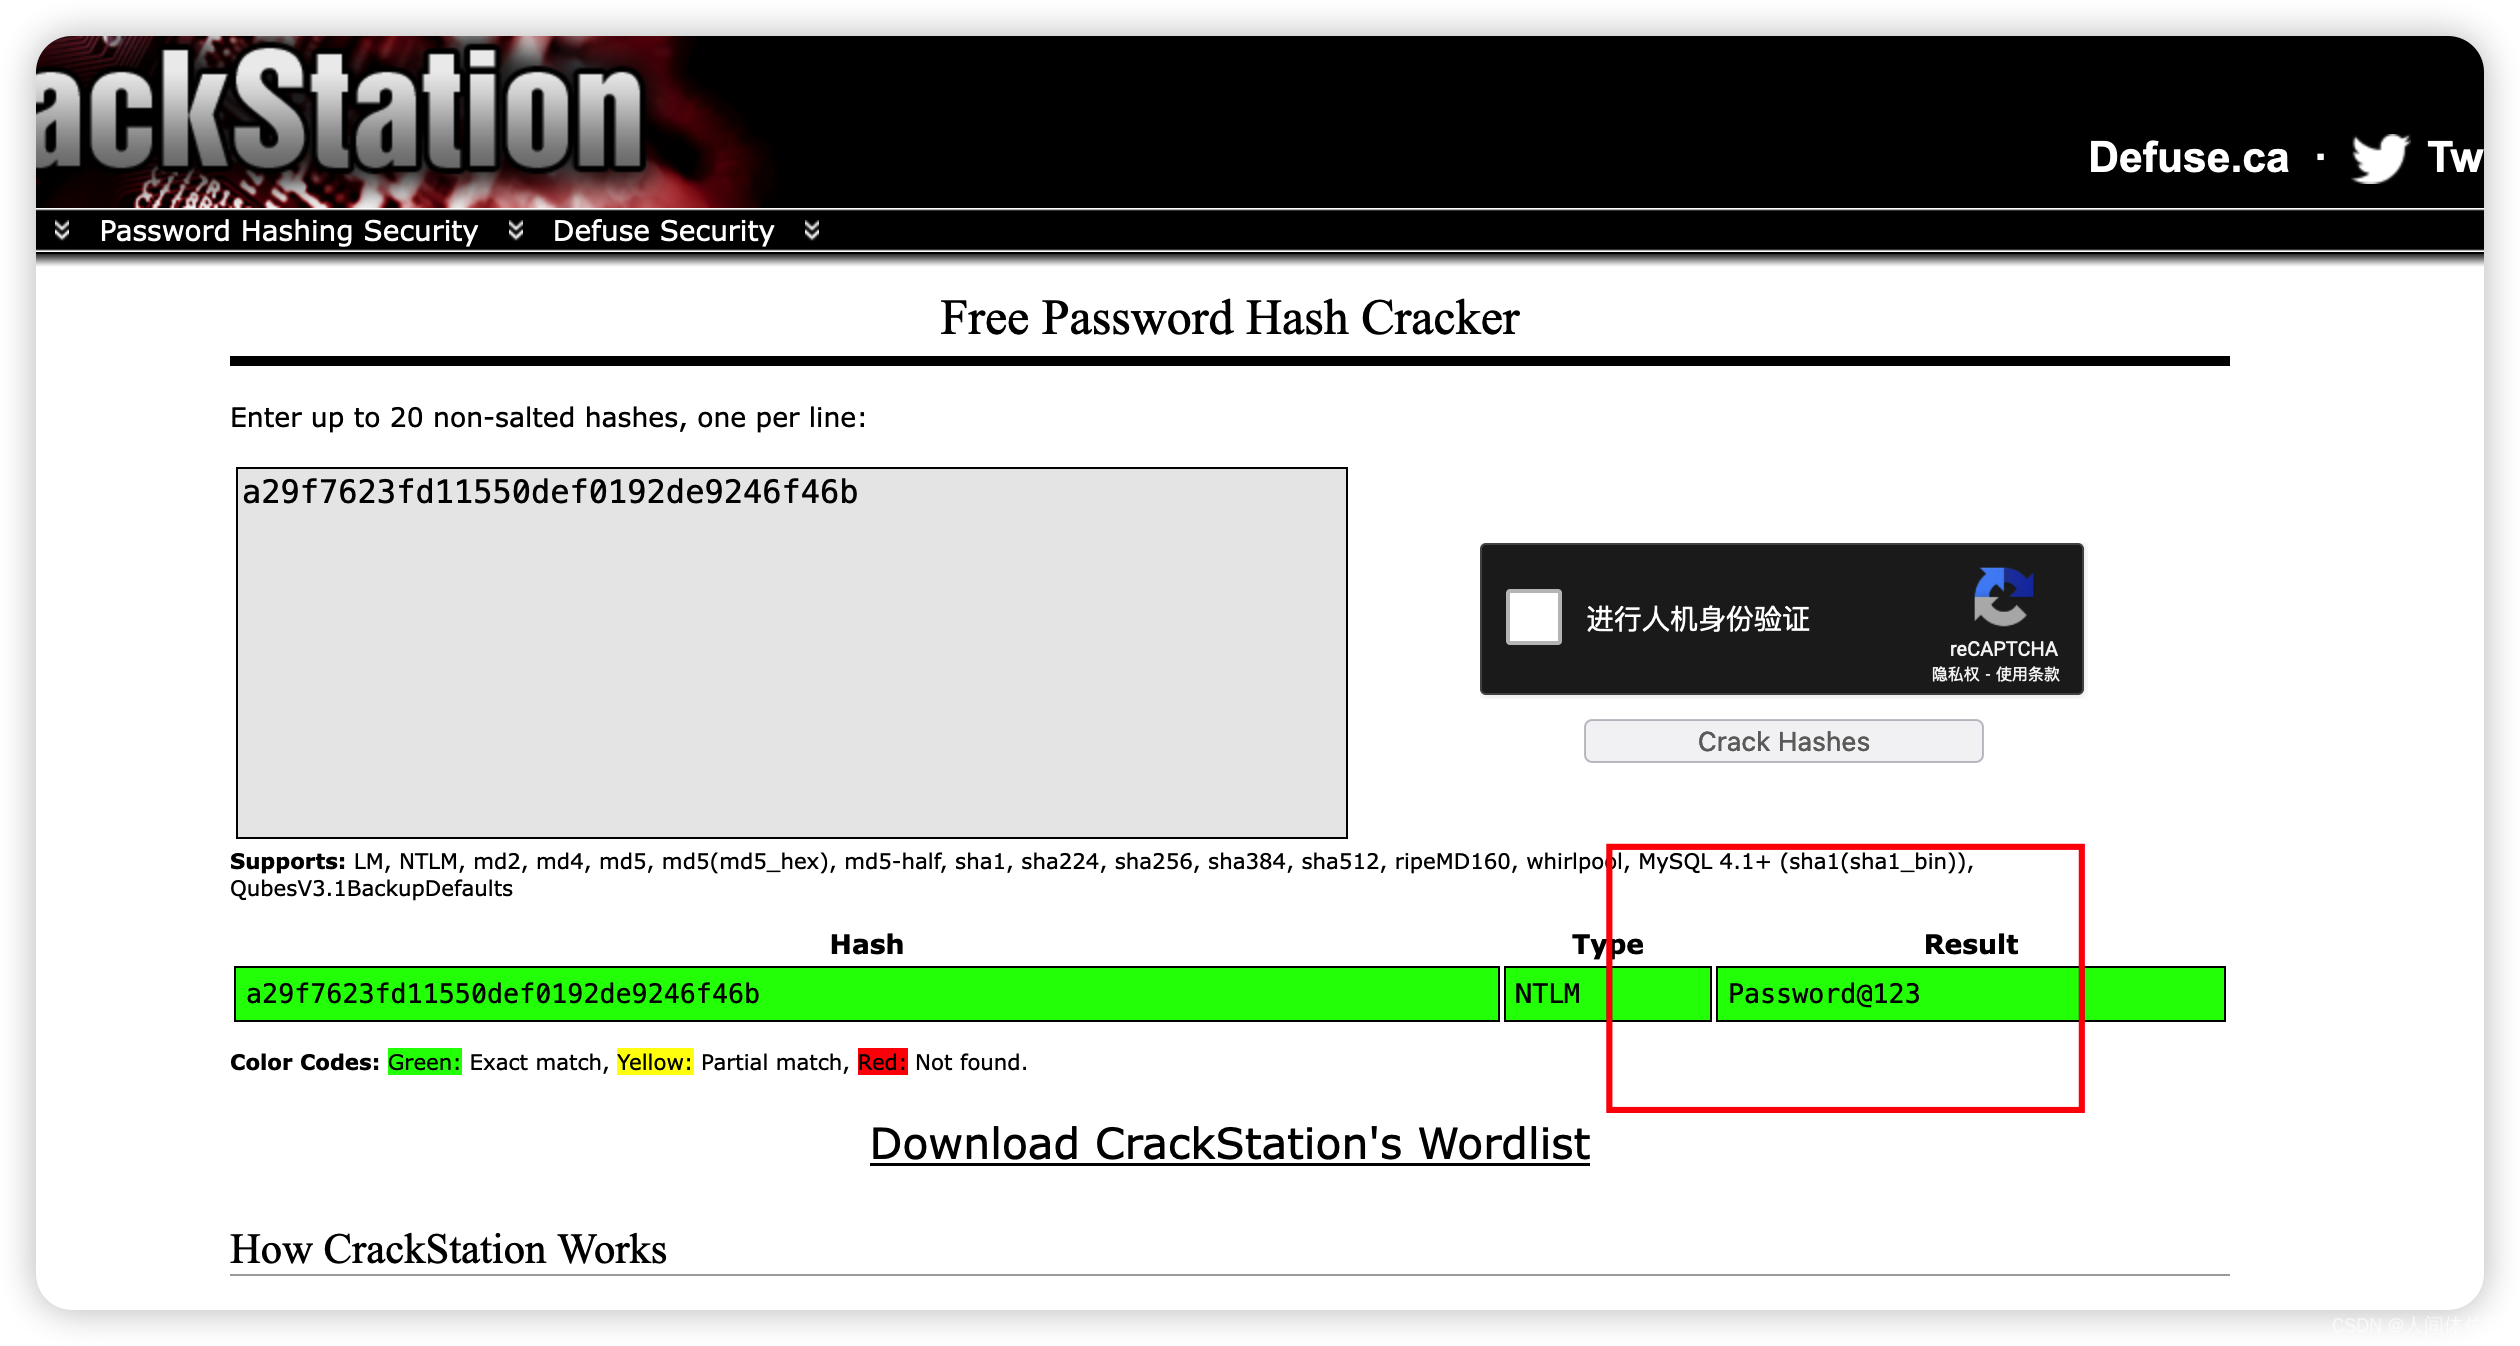Image resolution: width=2520 pixels, height=1346 pixels.
Task: Click the Download CrackStation's Wordlist link
Action: 1230,1144
